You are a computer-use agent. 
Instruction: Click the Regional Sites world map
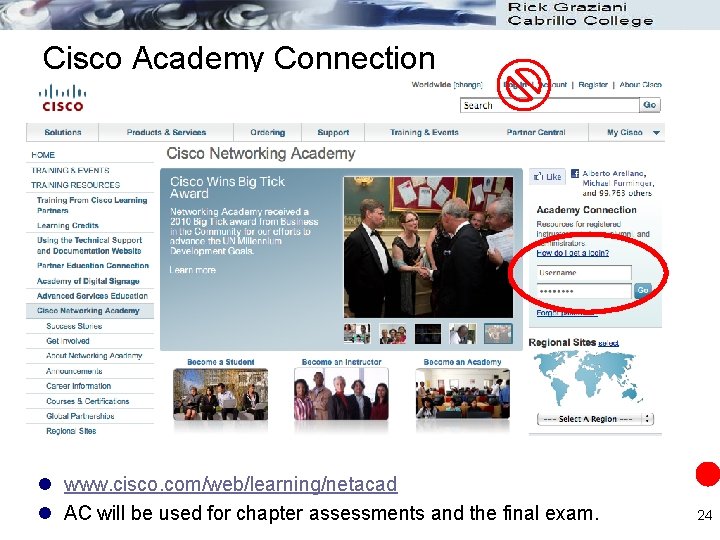coord(589,379)
